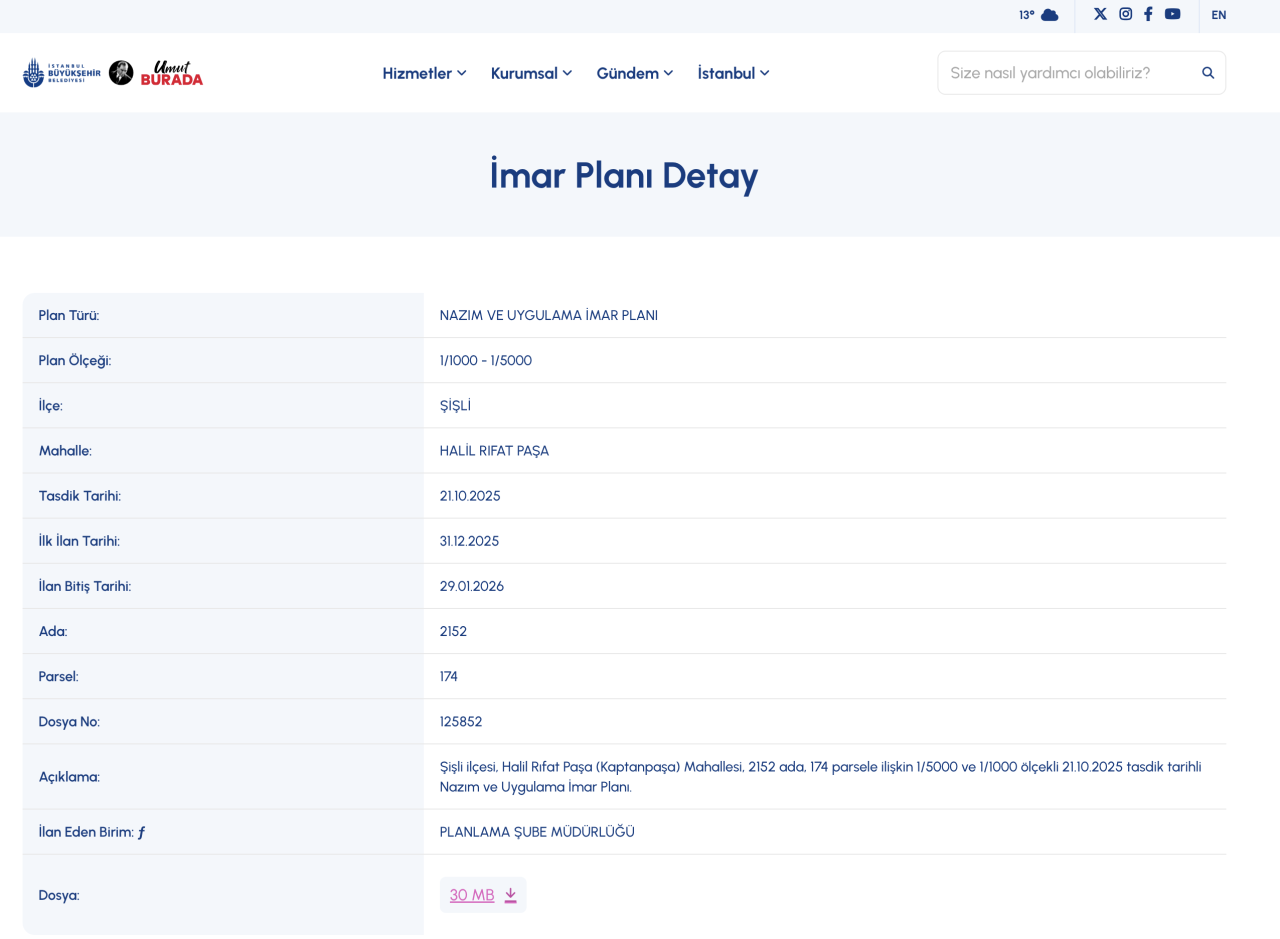Expand the Hizmetler dropdown menu
The width and height of the screenshot is (1280, 939).
[424, 73]
